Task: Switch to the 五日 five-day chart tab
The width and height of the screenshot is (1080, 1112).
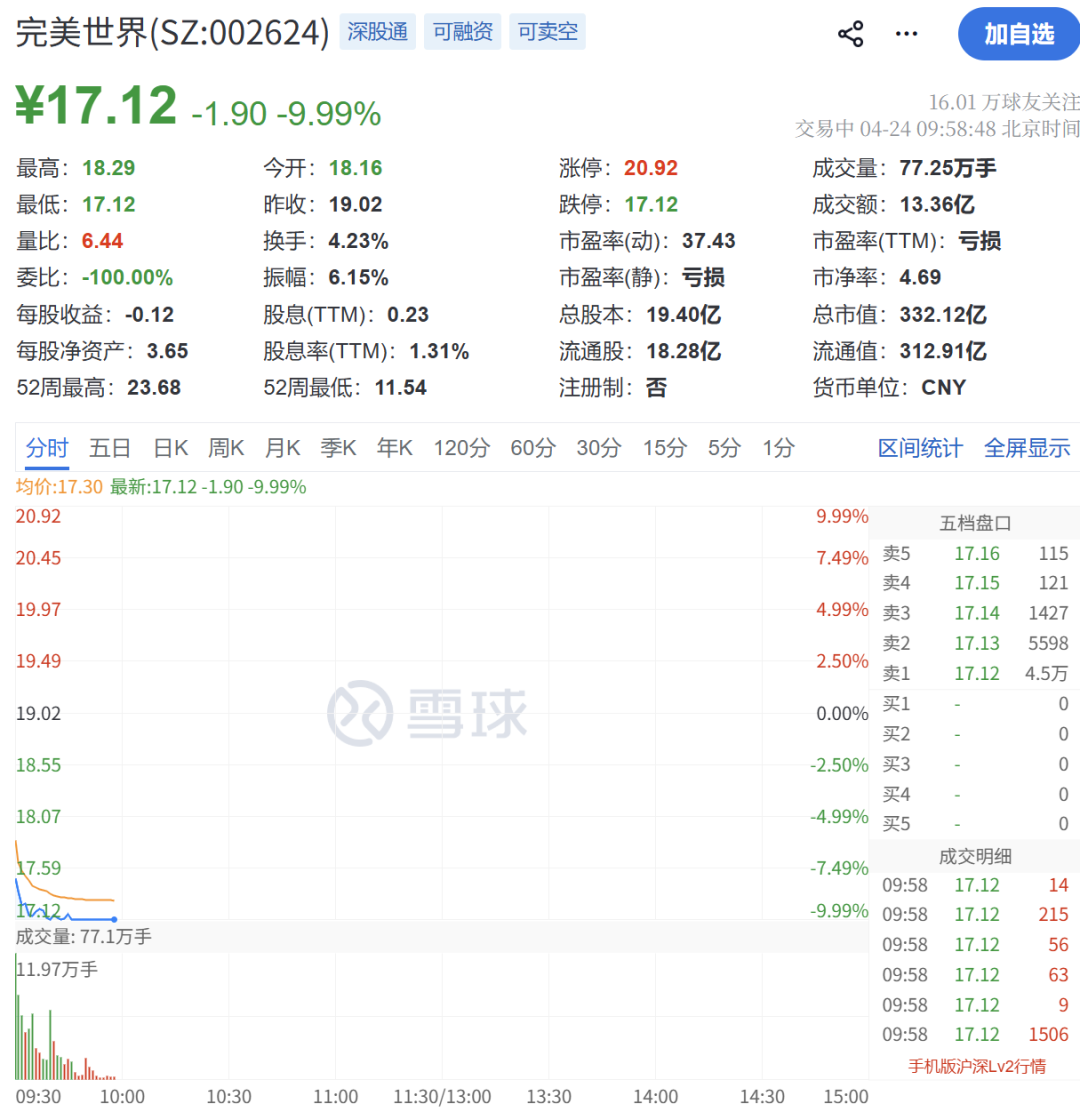Action: [x=110, y=448]
